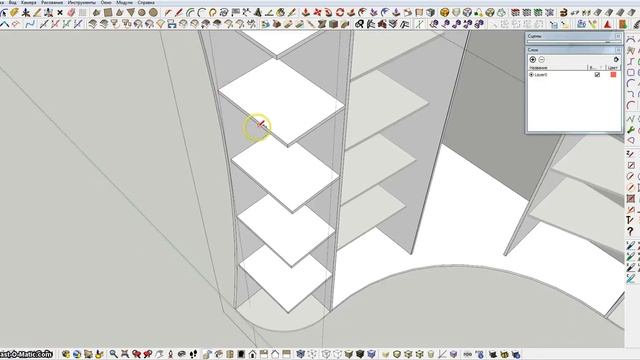Click the green wrench icon in the right toolbar

point(631,130)
